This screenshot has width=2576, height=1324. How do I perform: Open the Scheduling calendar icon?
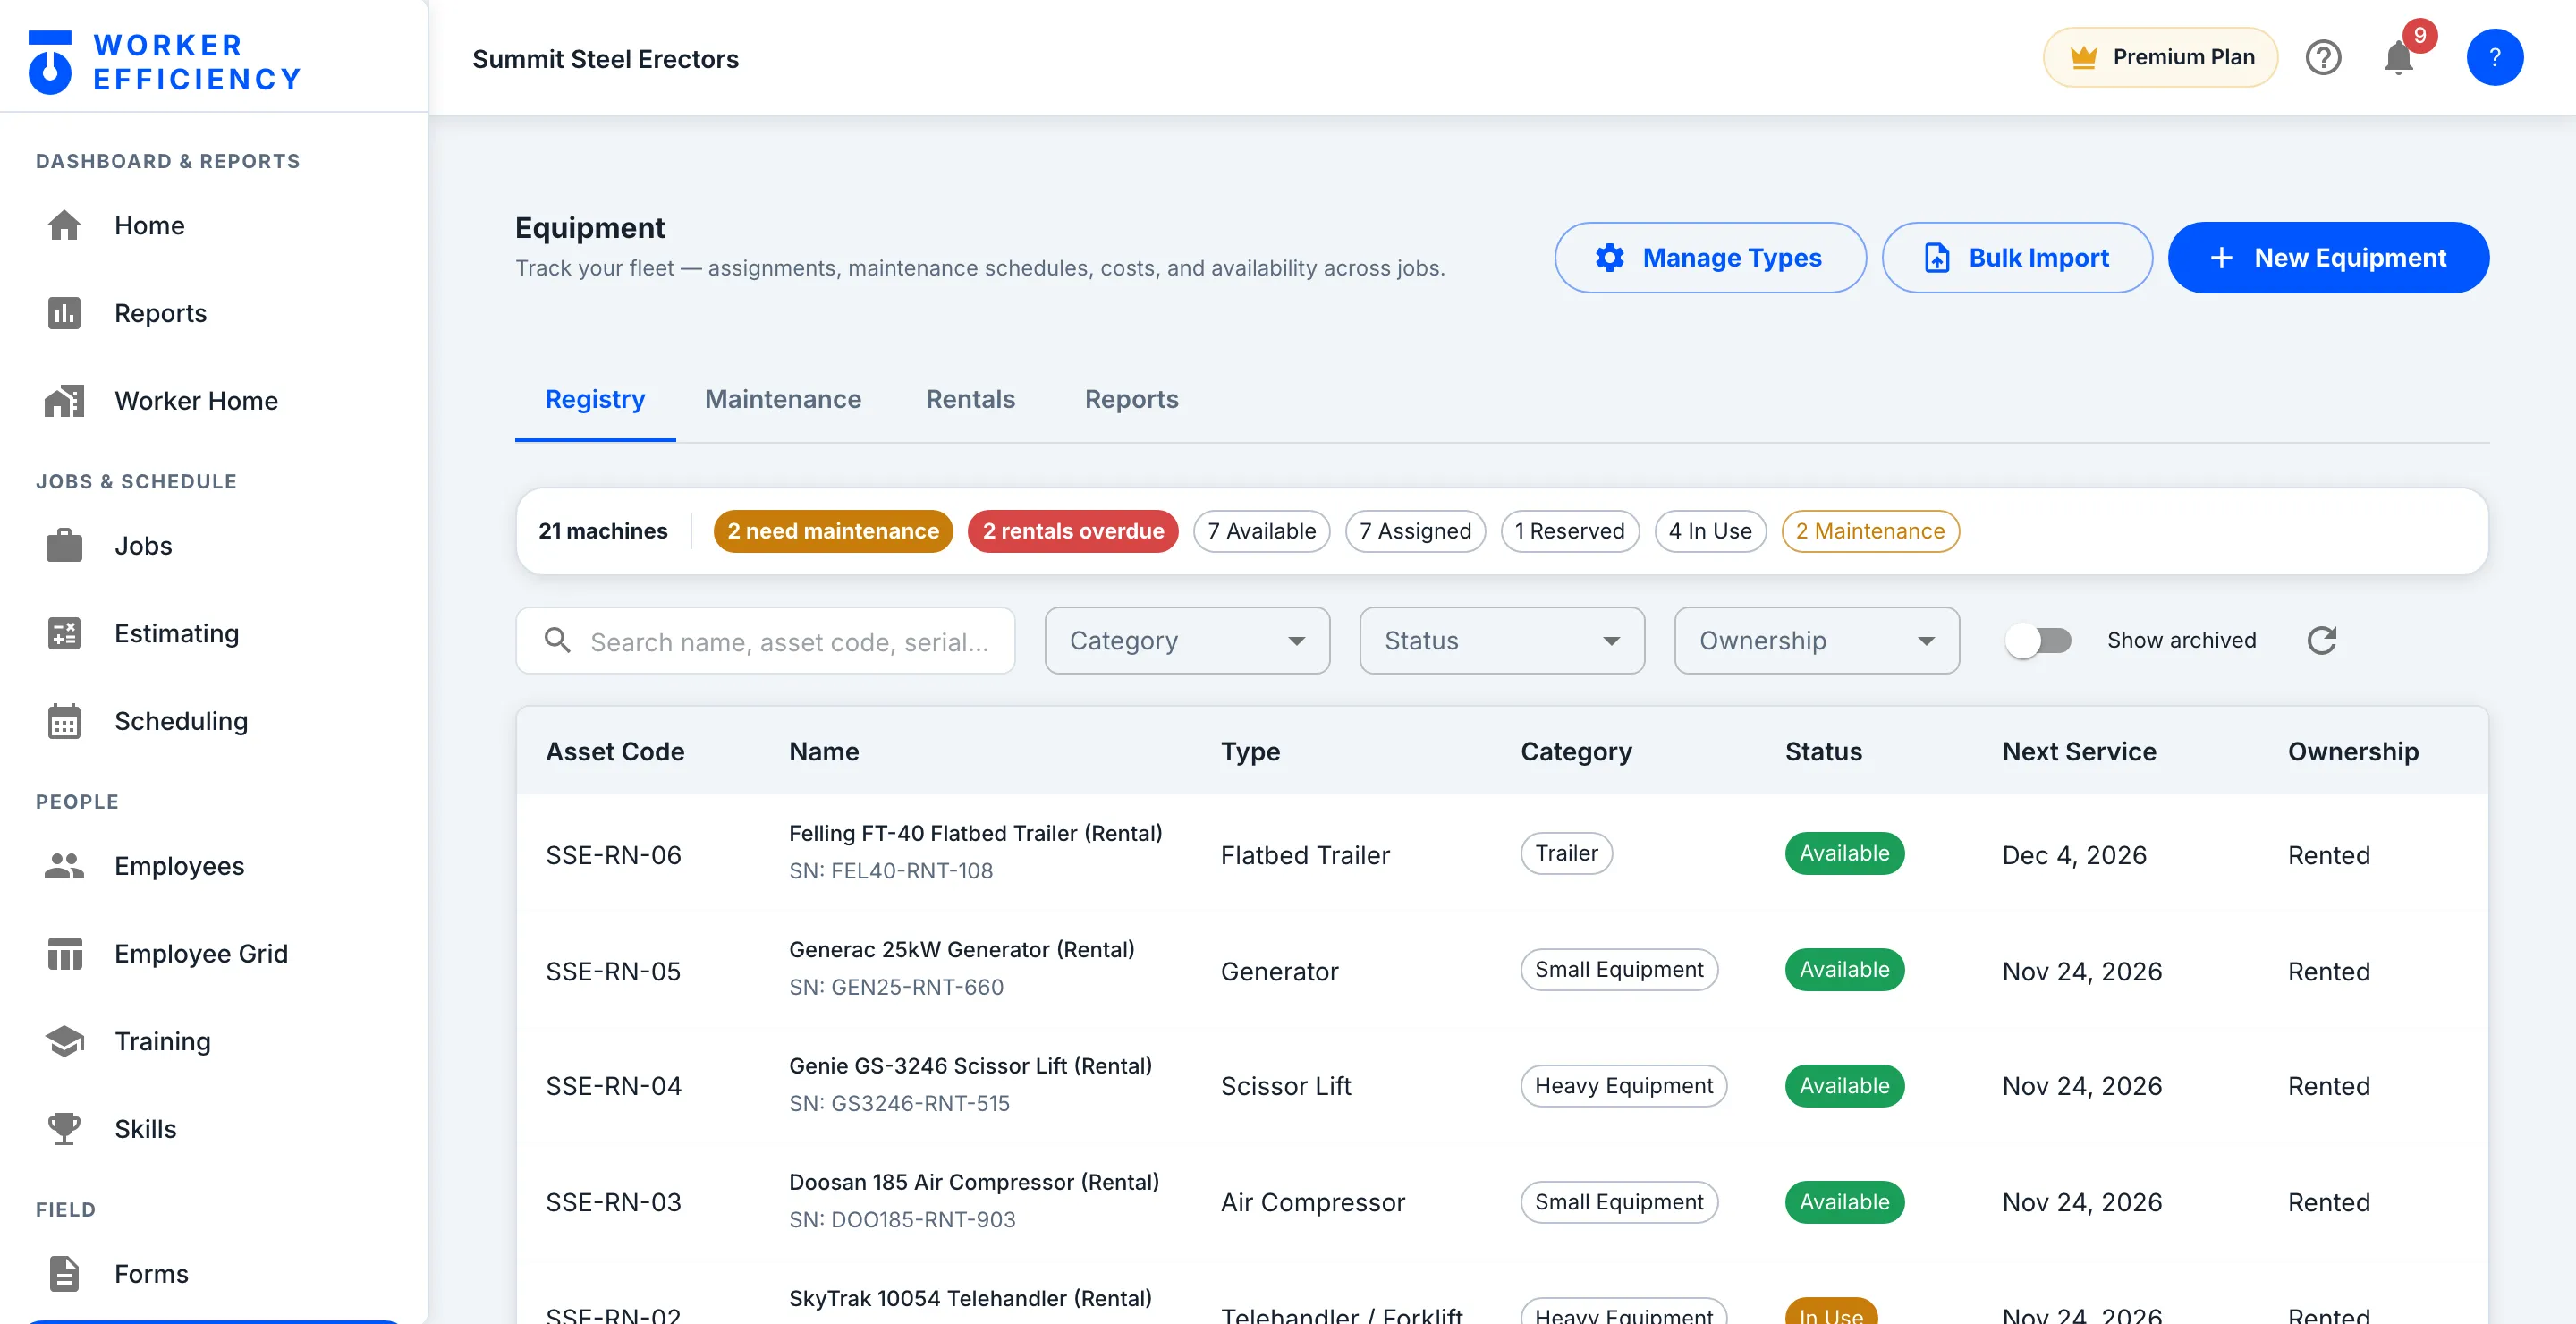tap(64, 721)
